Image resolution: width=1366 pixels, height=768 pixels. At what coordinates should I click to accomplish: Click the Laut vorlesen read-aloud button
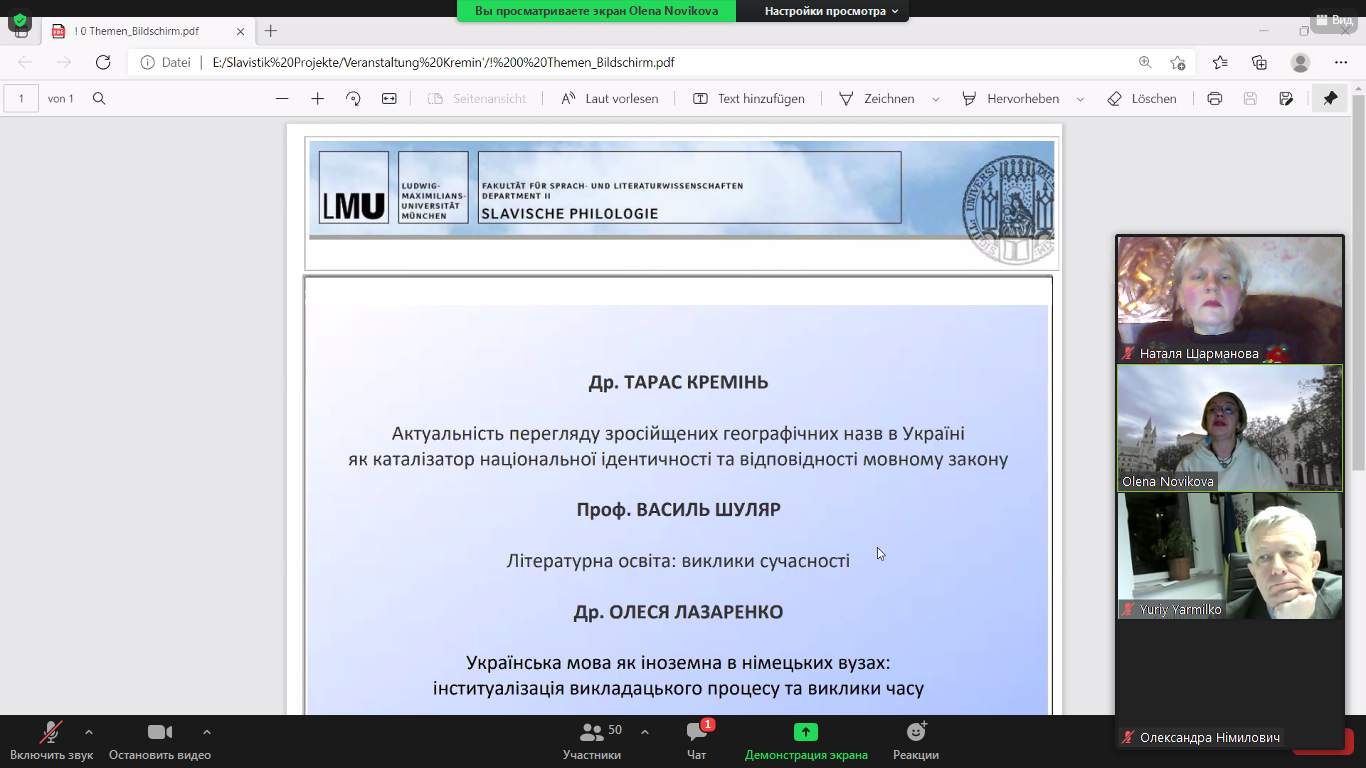click(x=609, y=99)
